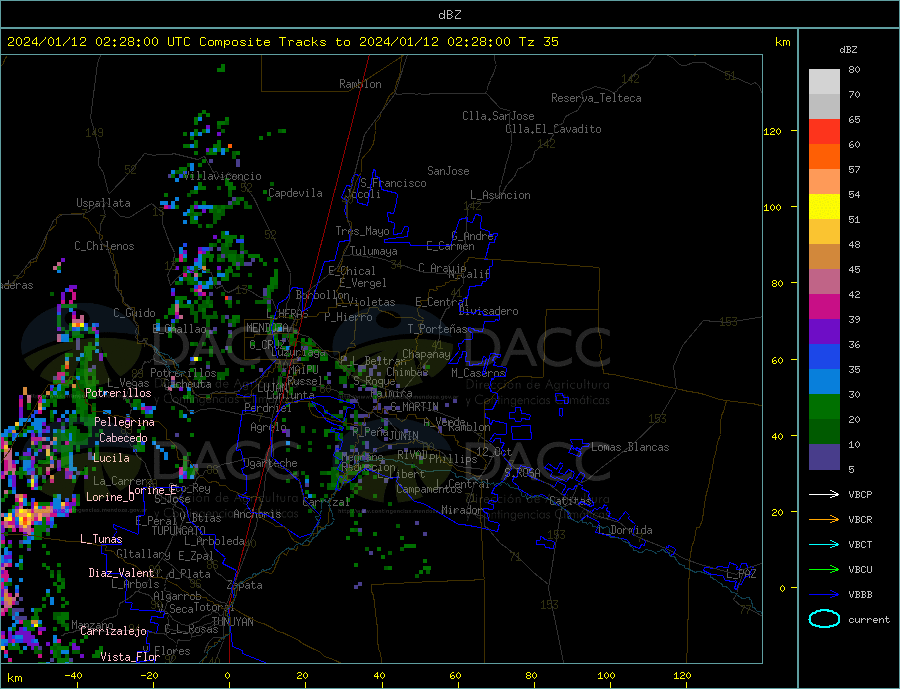The height and width of the screenshot is (689, 900).
Task: Select the bright yellow swatch in dBZ scale
Action: click(x=824, y=207)
